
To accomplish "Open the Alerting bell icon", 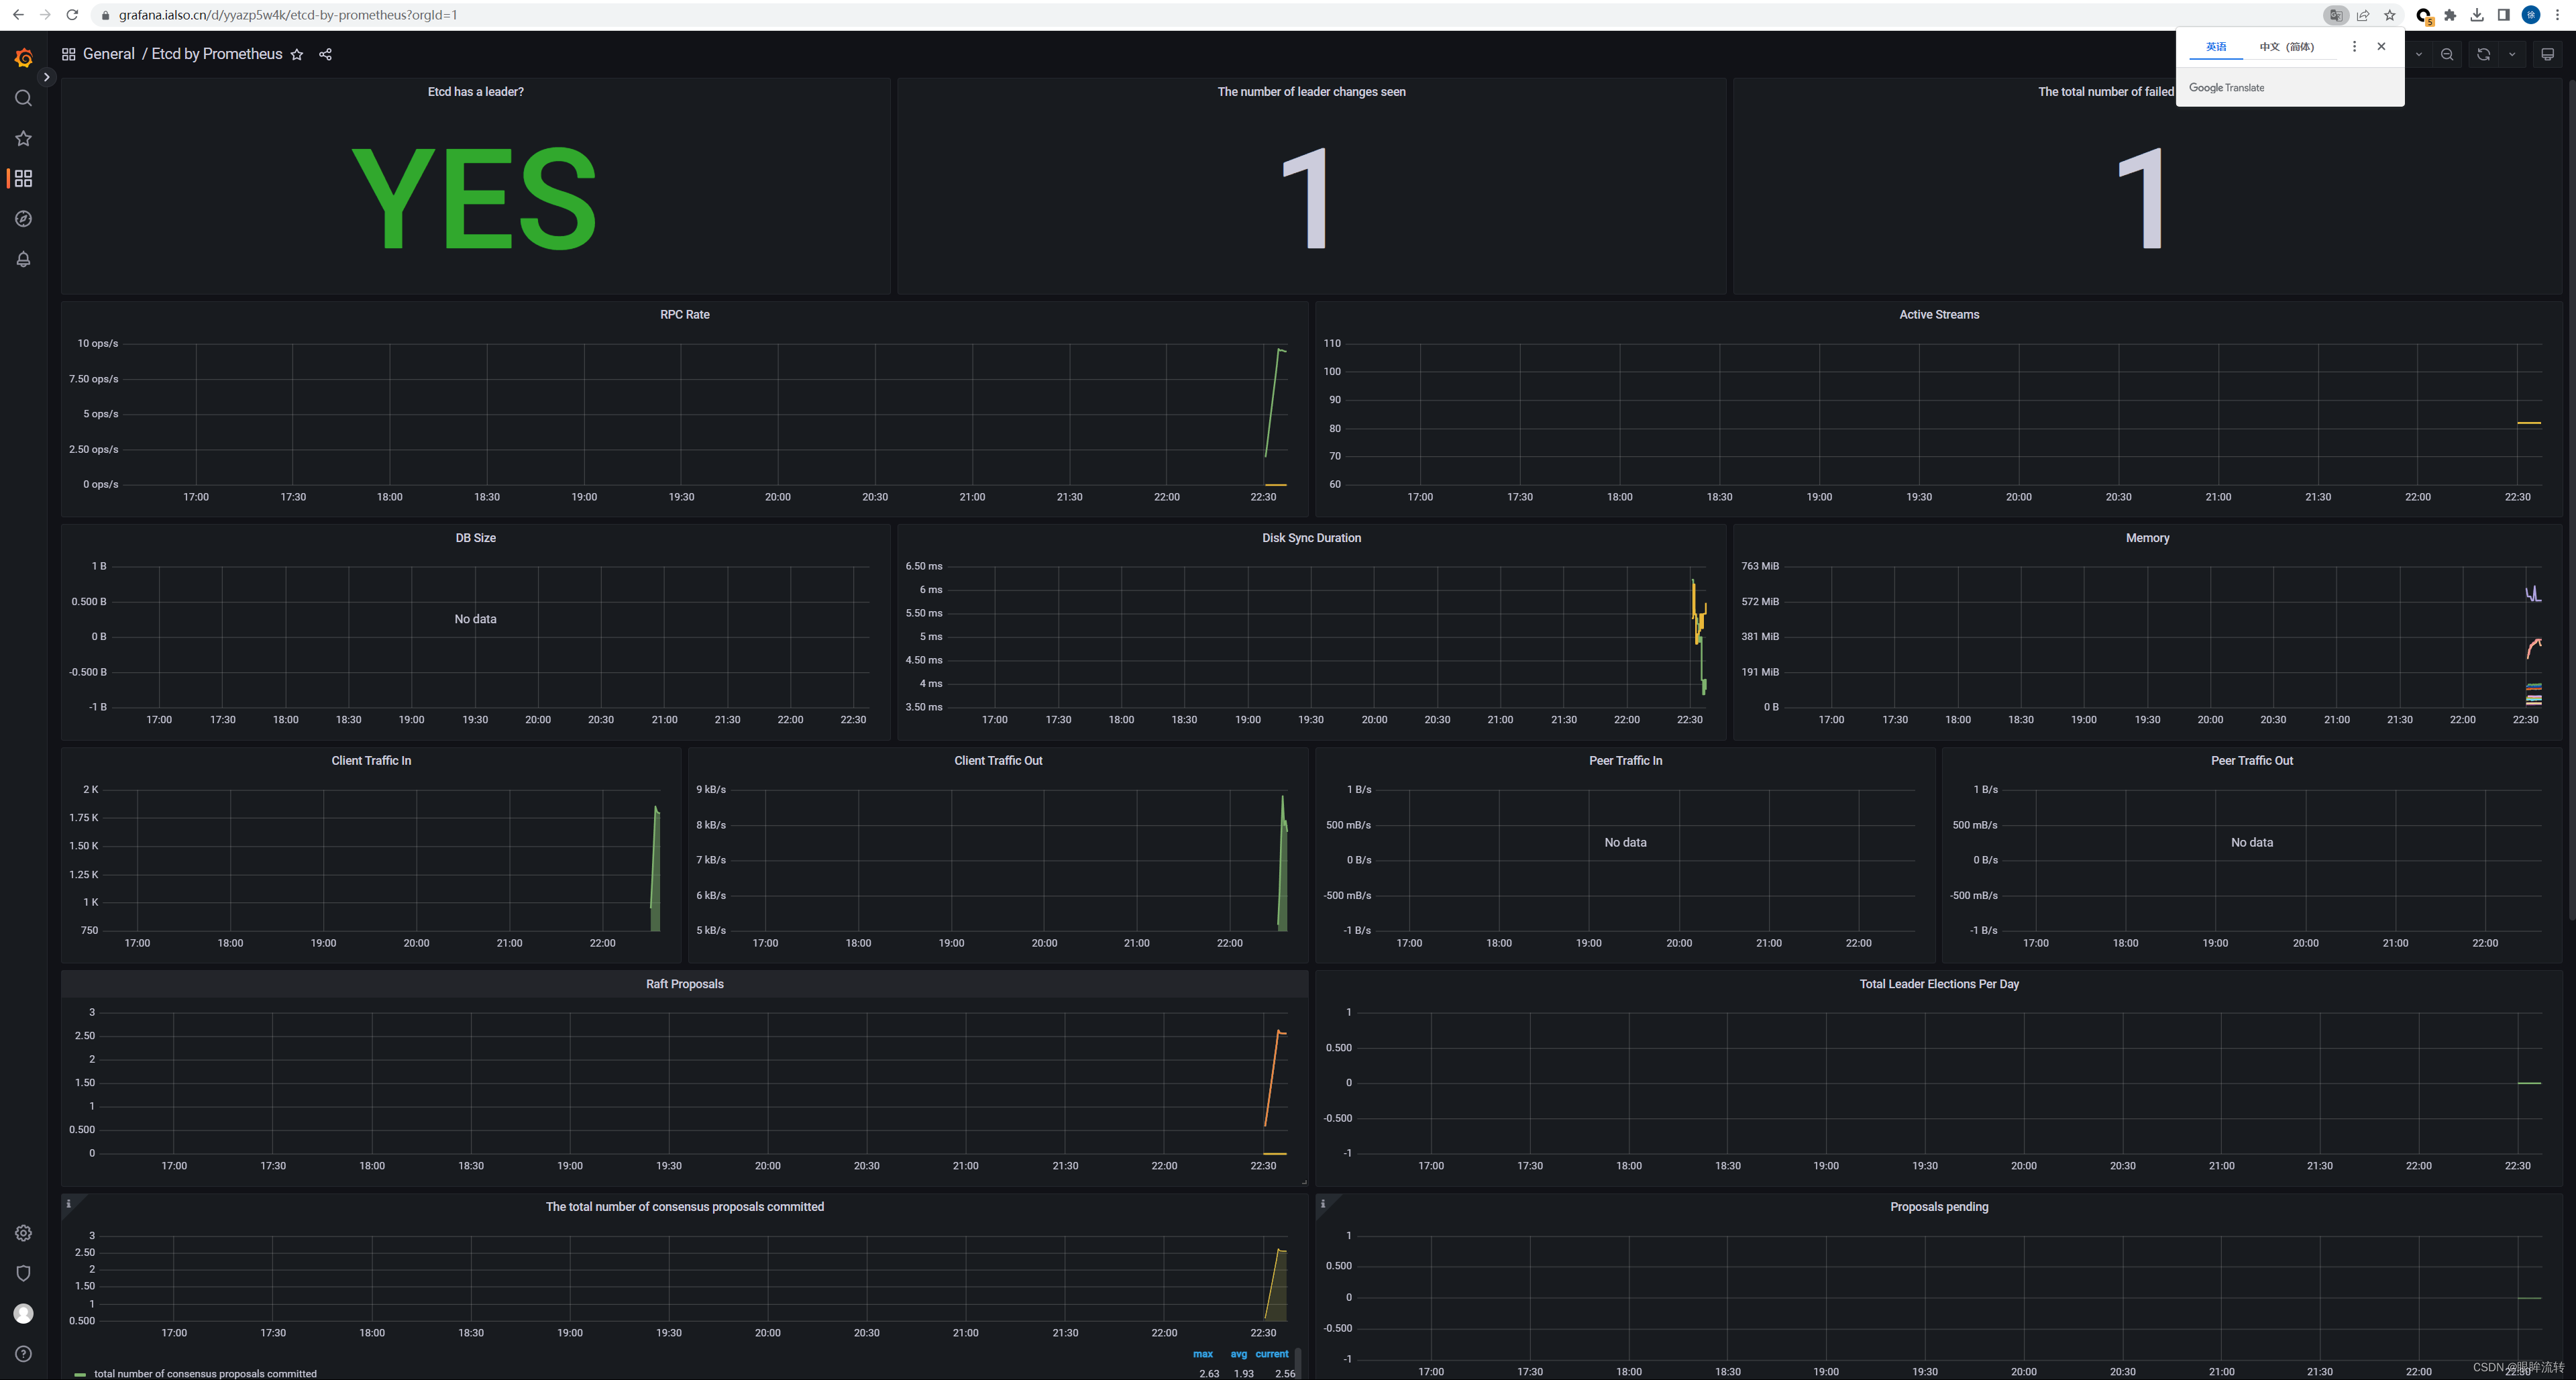I will (x=24, y=259).
